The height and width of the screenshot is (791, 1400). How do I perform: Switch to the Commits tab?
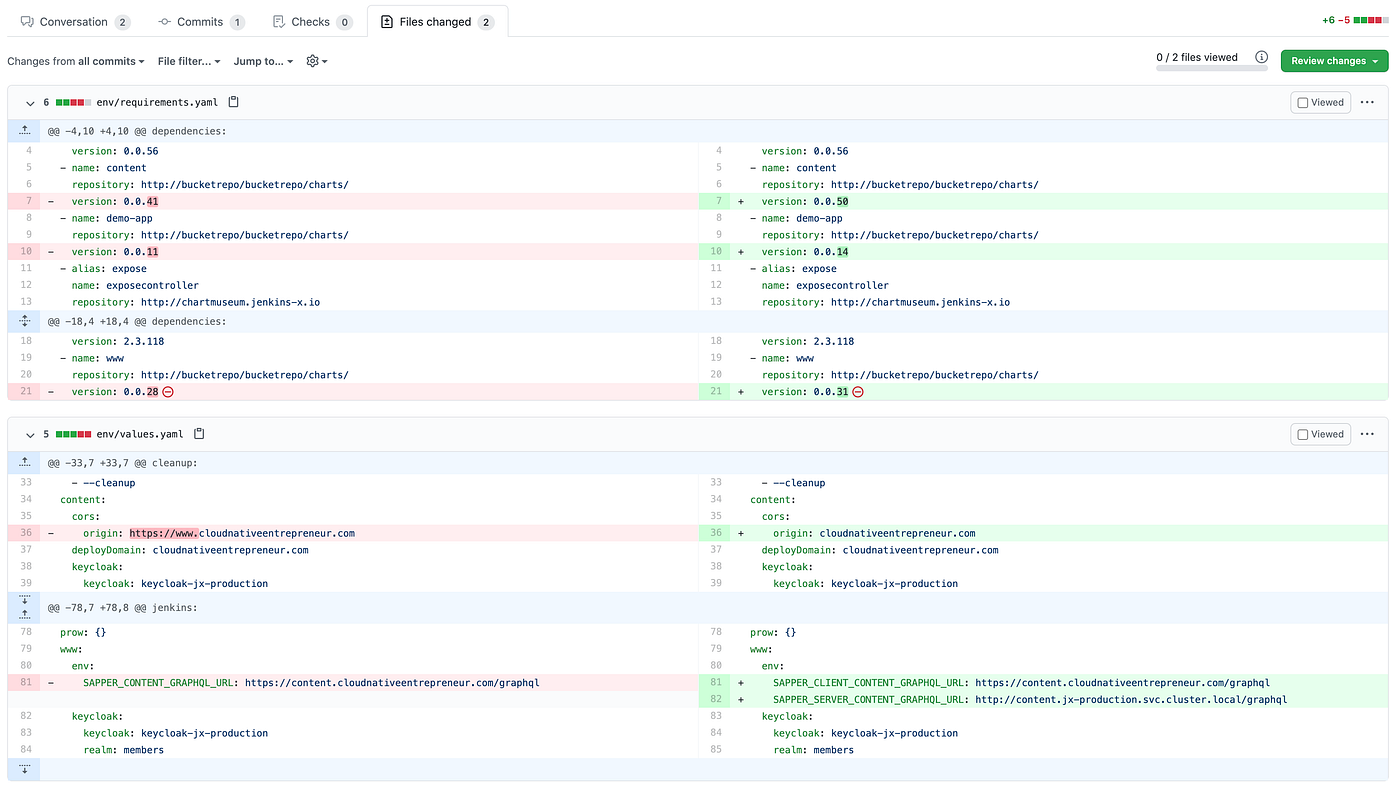[201, 22]
